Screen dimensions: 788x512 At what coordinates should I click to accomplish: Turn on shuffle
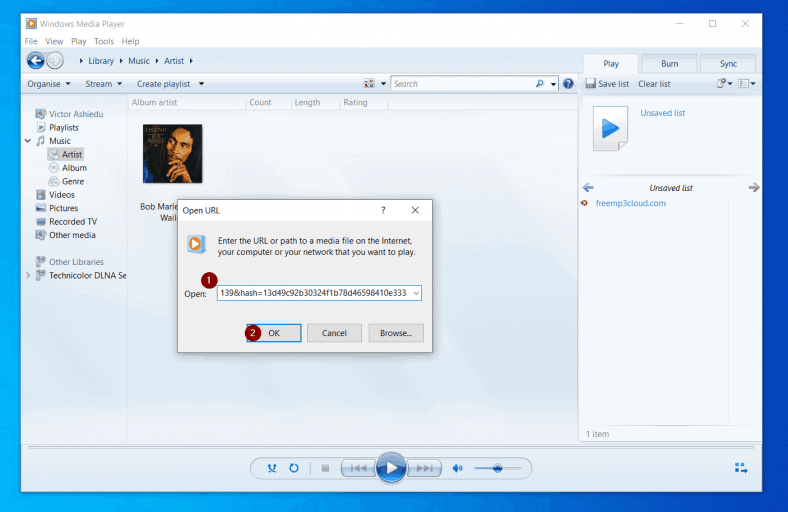(x=272, y=468)
